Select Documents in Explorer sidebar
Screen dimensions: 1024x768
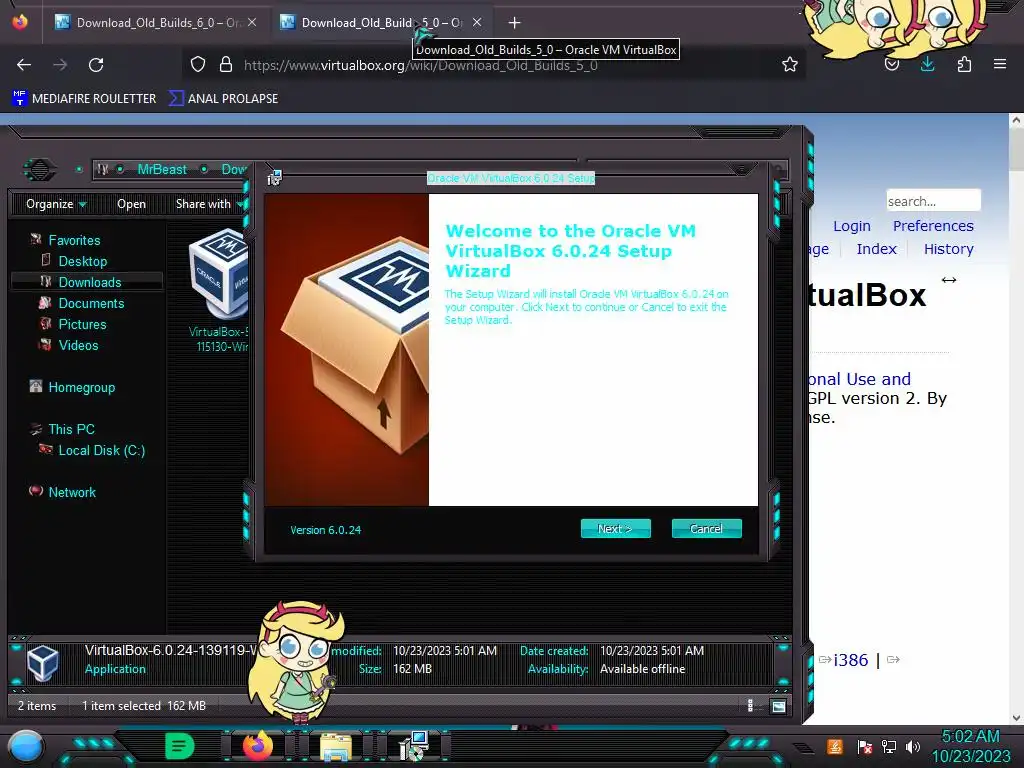[x=91, y=303]
